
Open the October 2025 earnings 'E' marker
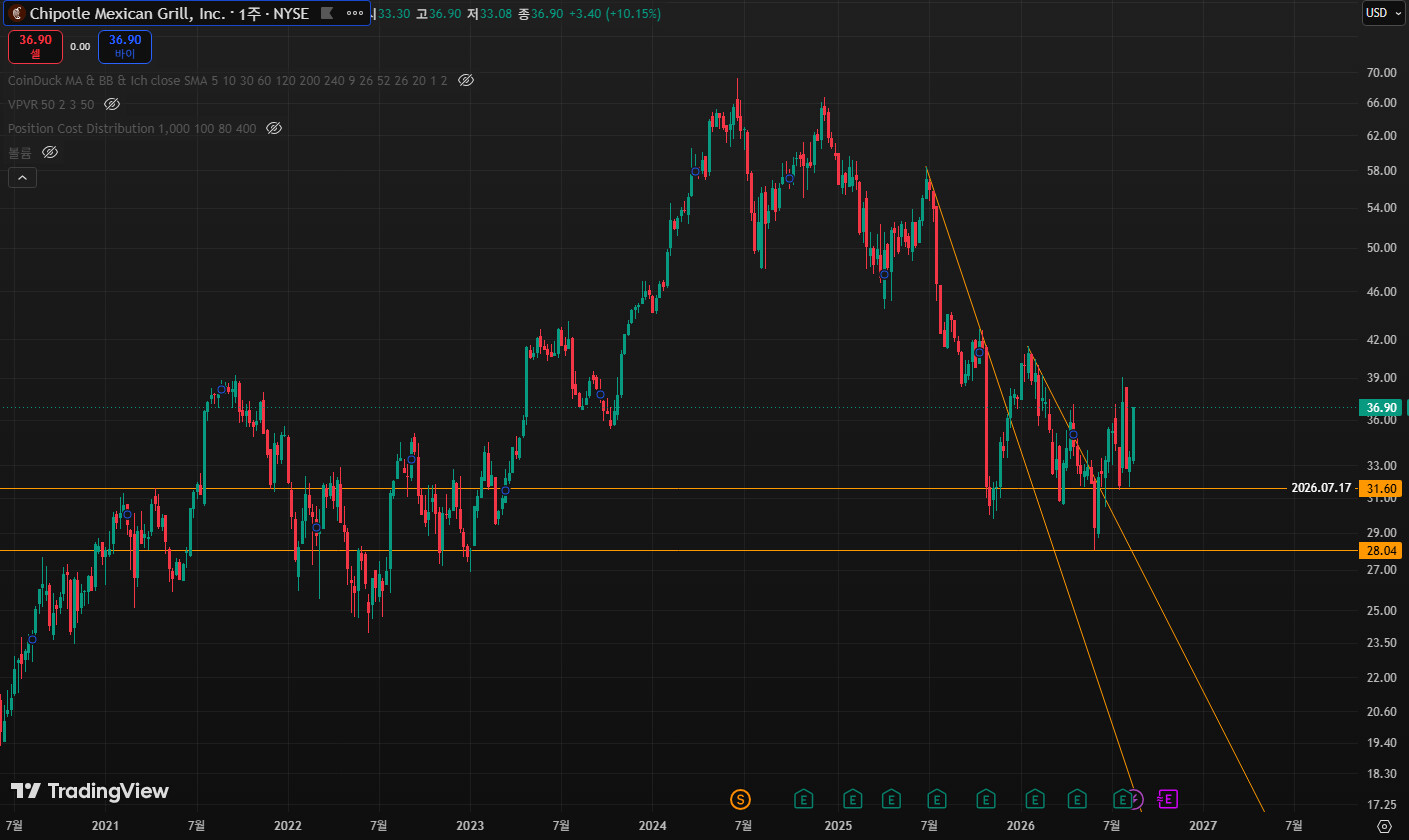986,798
